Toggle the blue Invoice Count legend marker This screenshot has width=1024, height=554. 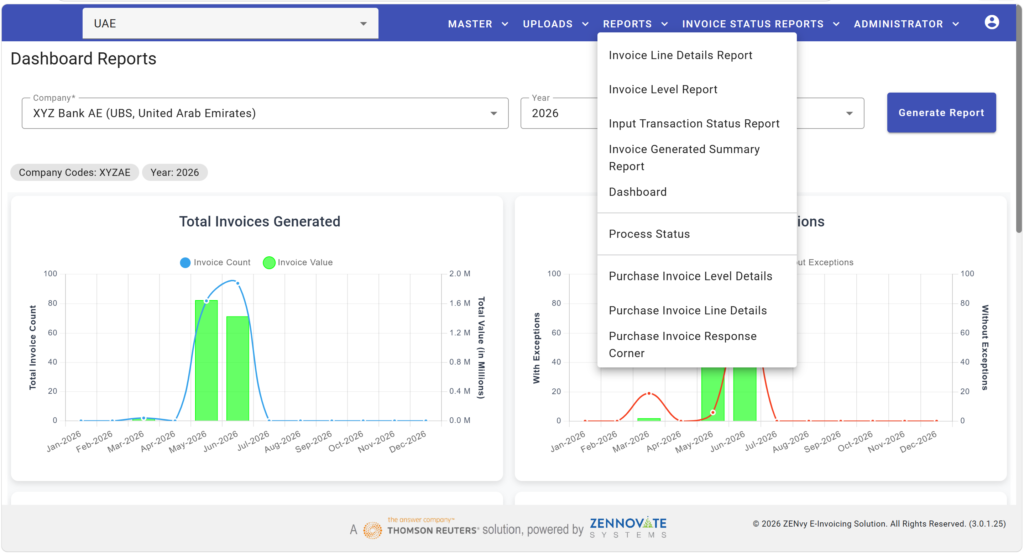coord(185,263)
